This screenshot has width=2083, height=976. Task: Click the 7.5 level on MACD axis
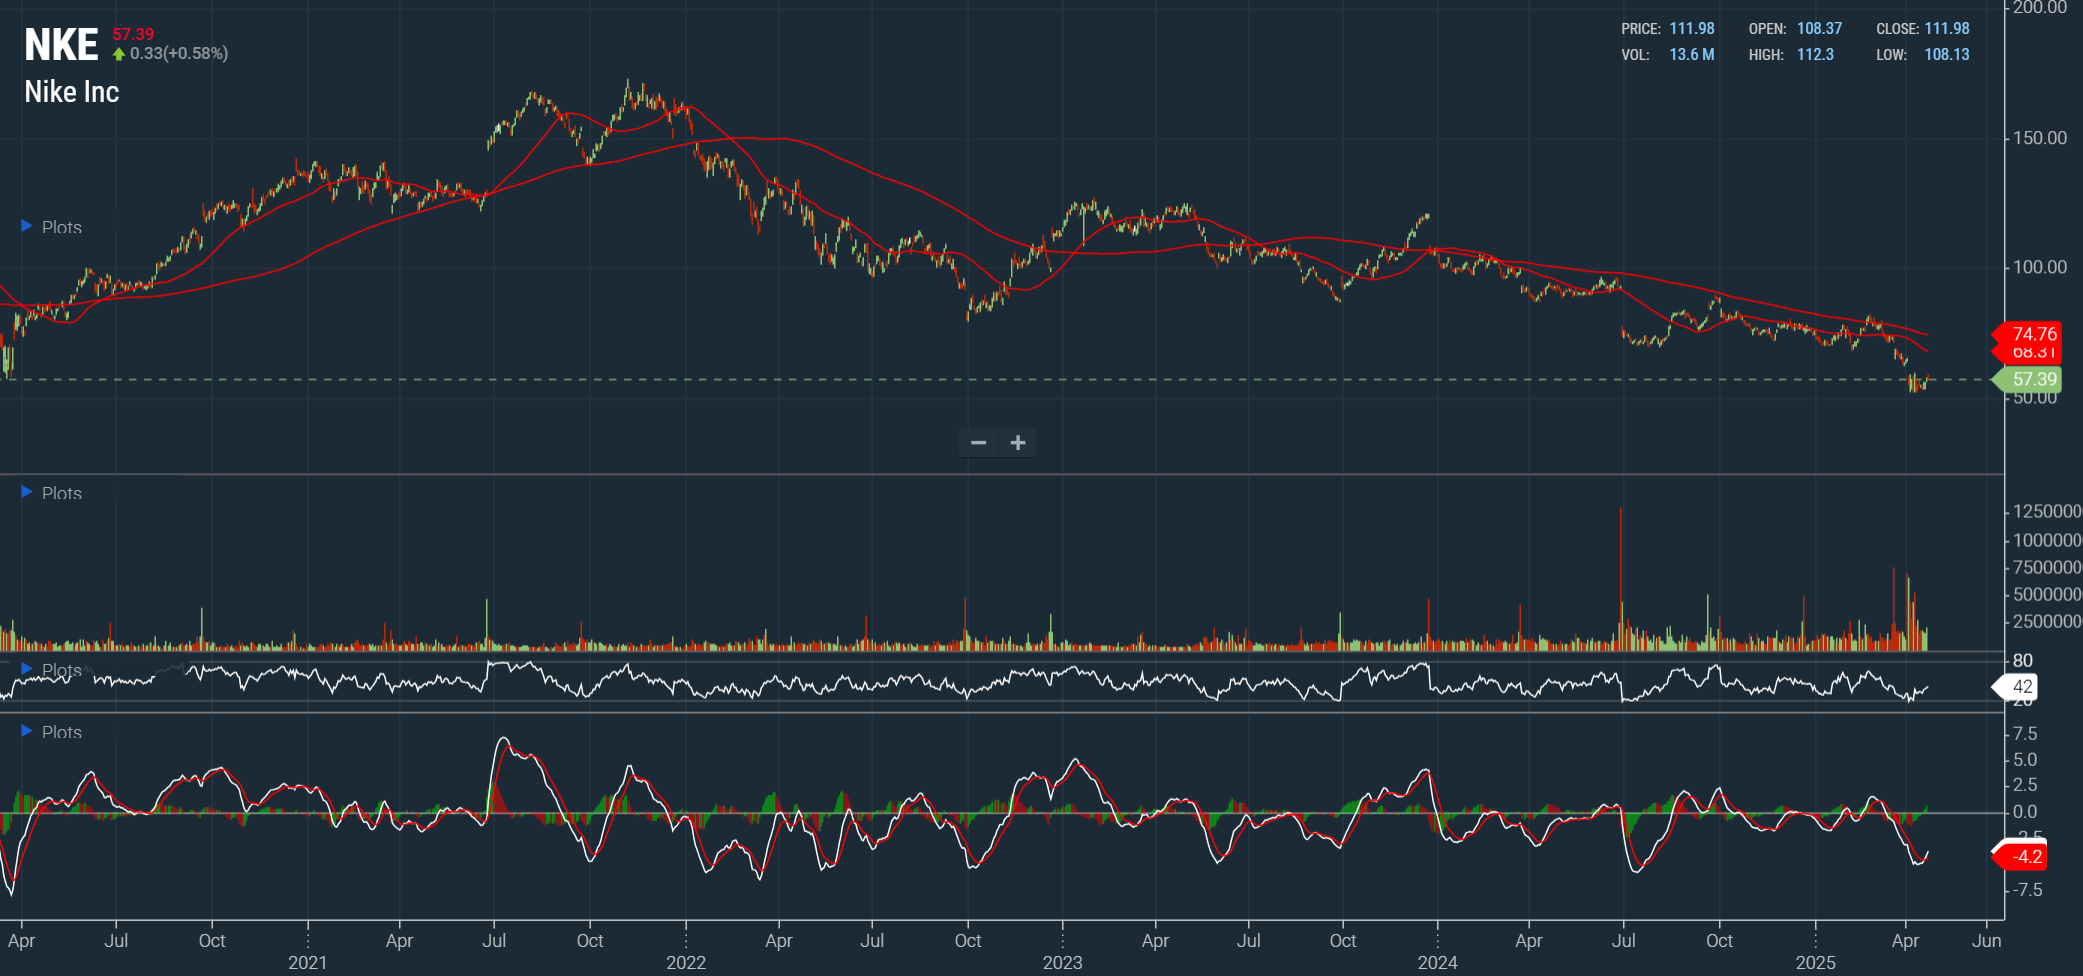pos(2025,735)
